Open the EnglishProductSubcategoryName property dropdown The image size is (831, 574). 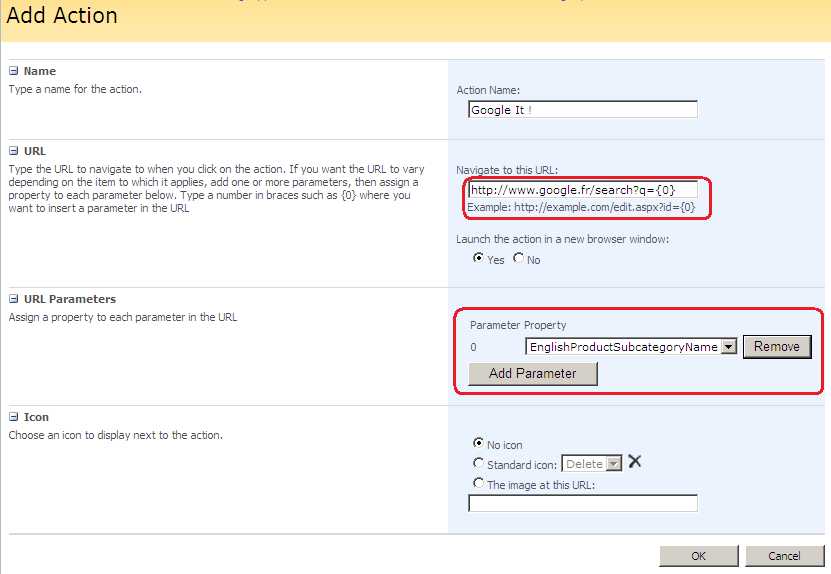click(x=728, y=347)
